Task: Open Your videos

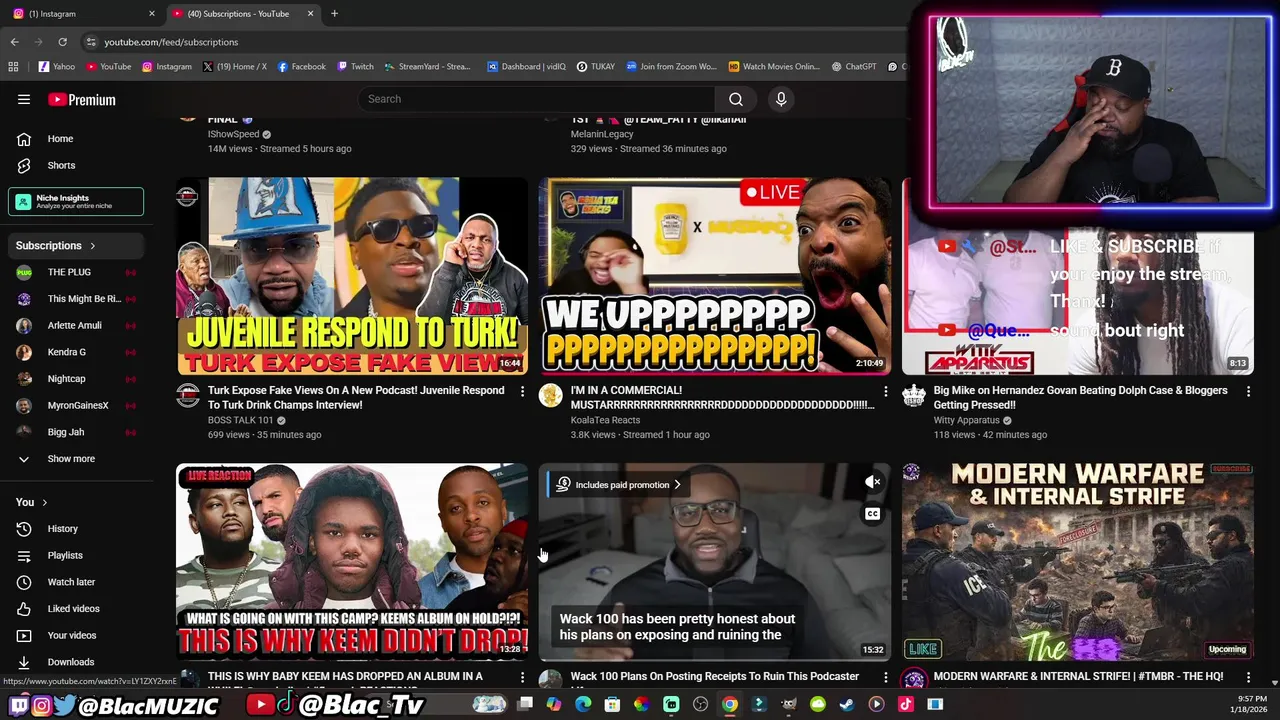Action: pyautogui.click(x=76, y=635)
